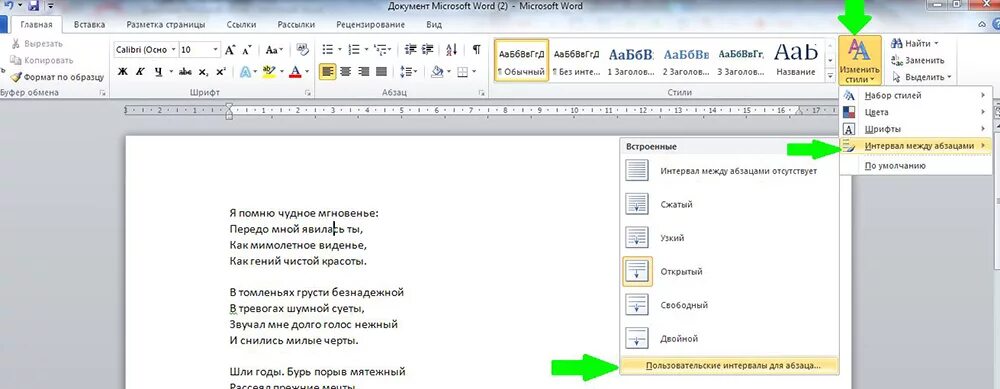Open Набор стилей submenu

pos(916,96)
